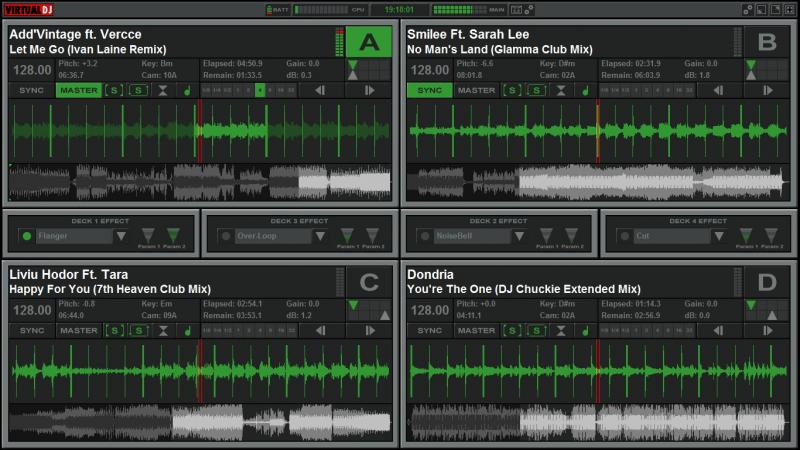Toggle second [S] button on deck A
800x450 pixels.
pyautogui.click(x=138, y=90)
